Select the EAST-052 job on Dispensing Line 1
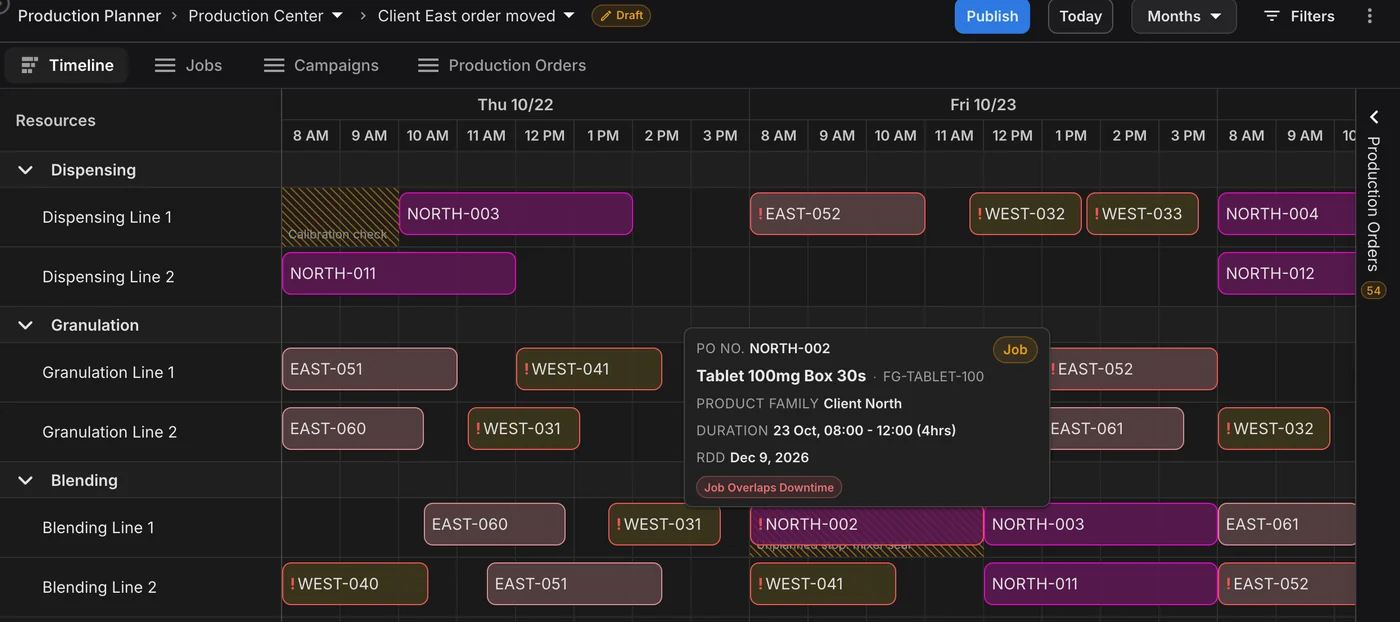Screen dimensions: 1400x622 [x=837, y=214]
